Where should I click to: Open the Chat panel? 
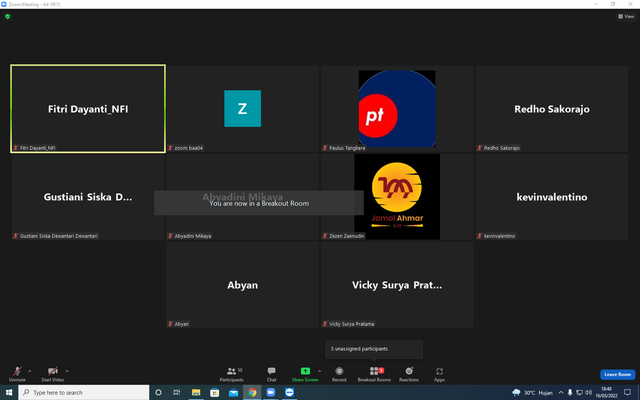tap(271, 373)
